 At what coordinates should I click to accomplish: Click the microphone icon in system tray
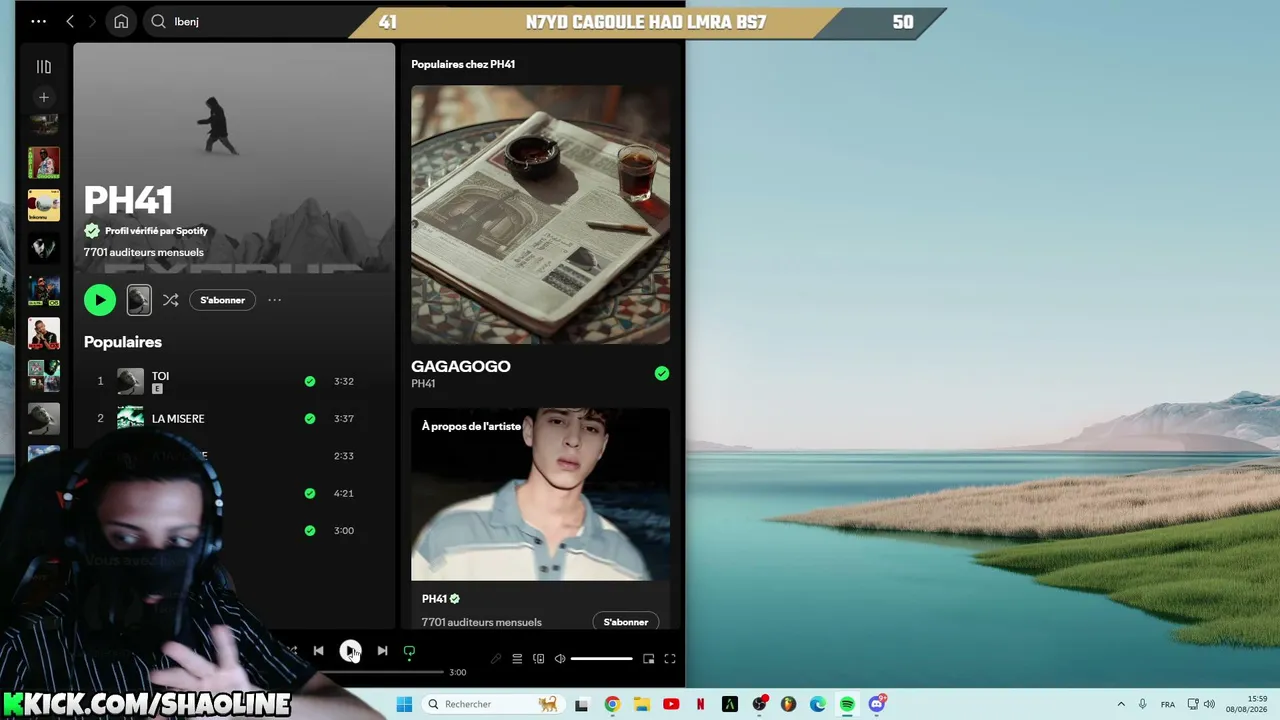[1142, 704]
